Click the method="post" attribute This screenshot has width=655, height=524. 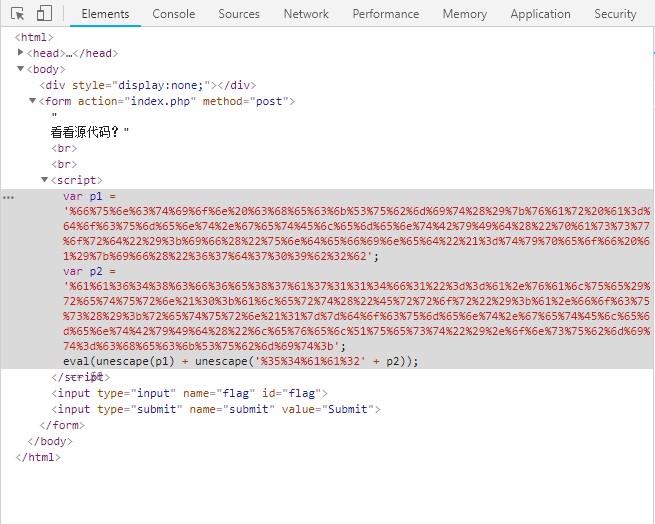pos(246,101)
